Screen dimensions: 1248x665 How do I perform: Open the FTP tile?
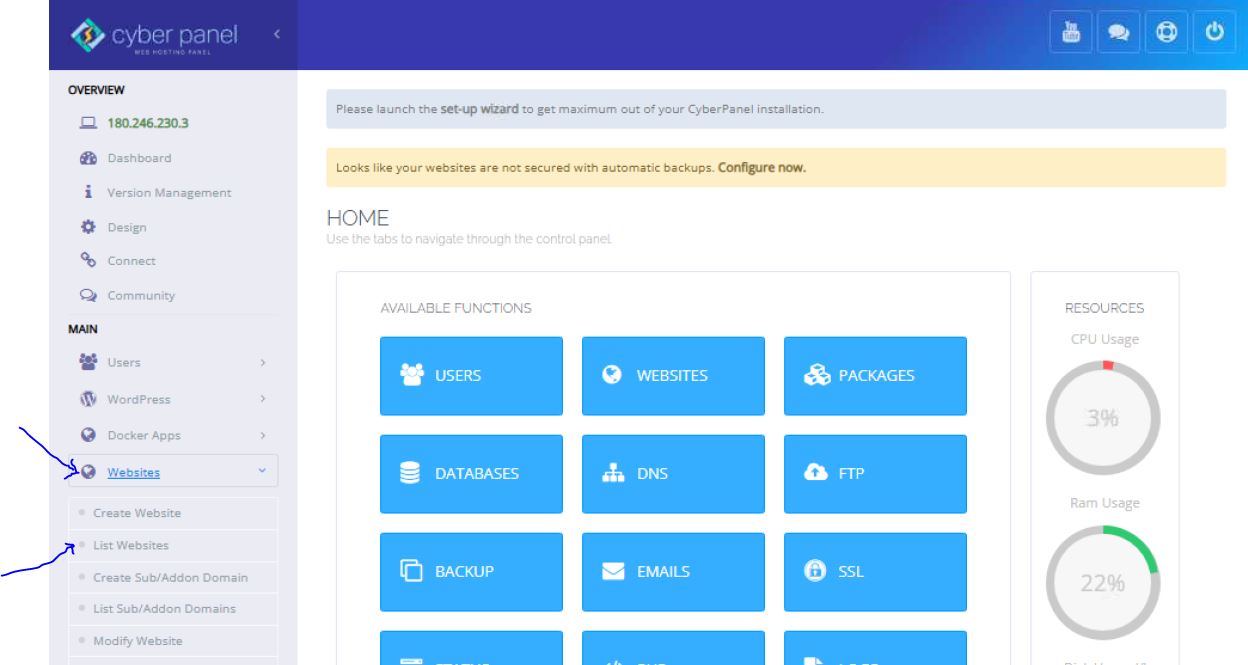875,475
